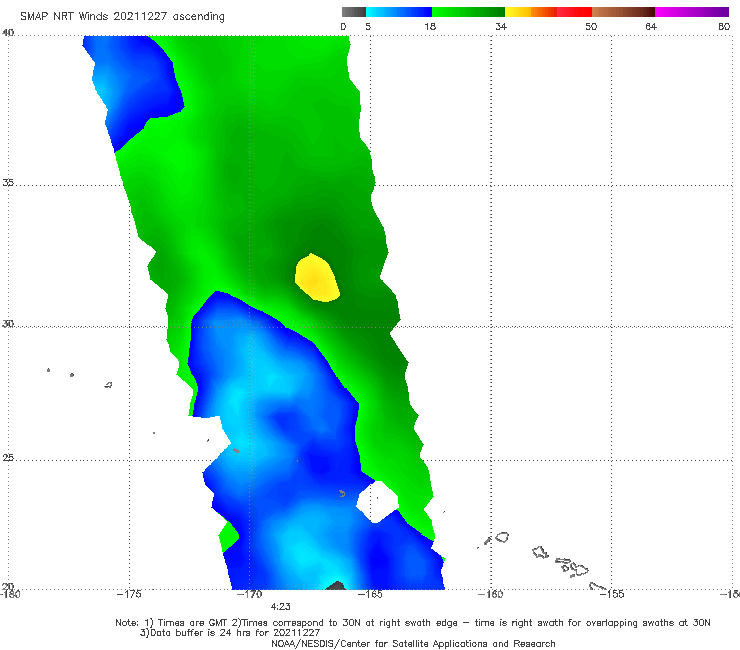Screen dimensions: 740x650
Task: Click the longitude label -175
Action: 129,594
